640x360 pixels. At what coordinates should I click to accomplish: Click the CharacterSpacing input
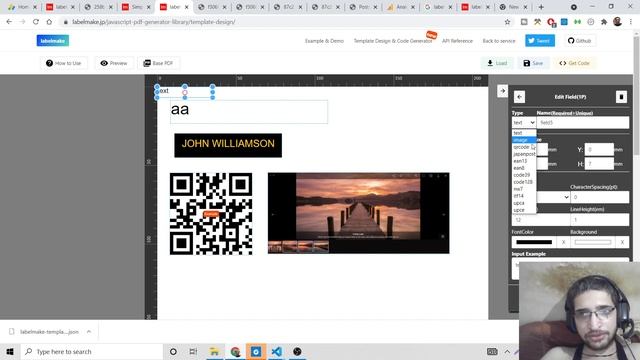pyautogui.click(x=600, y=197)
